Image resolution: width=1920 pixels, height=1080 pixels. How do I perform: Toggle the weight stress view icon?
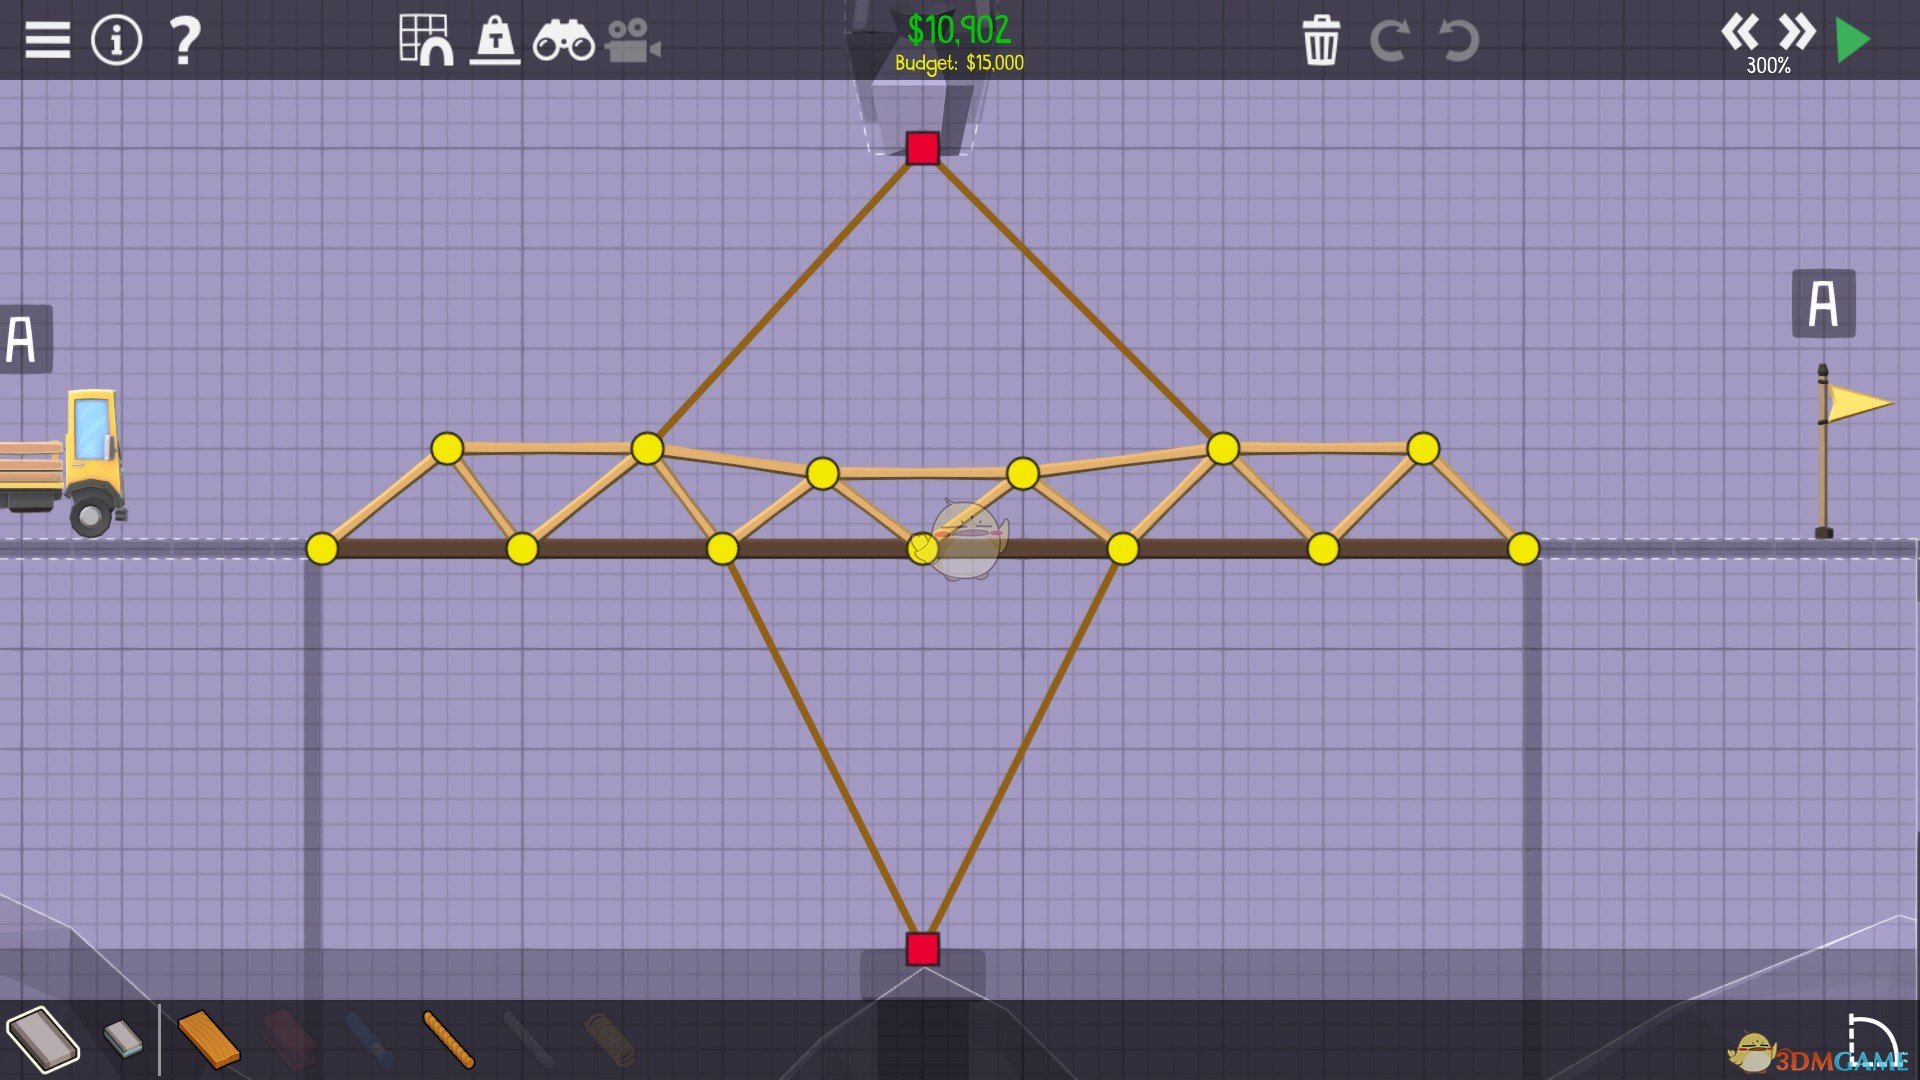click(495, 41)
